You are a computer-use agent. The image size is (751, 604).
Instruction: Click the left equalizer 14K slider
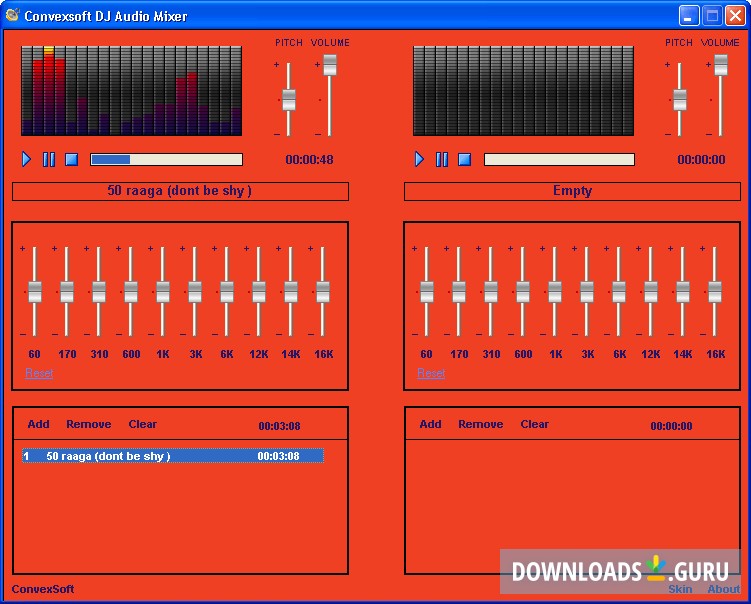(x=291, y=292)
